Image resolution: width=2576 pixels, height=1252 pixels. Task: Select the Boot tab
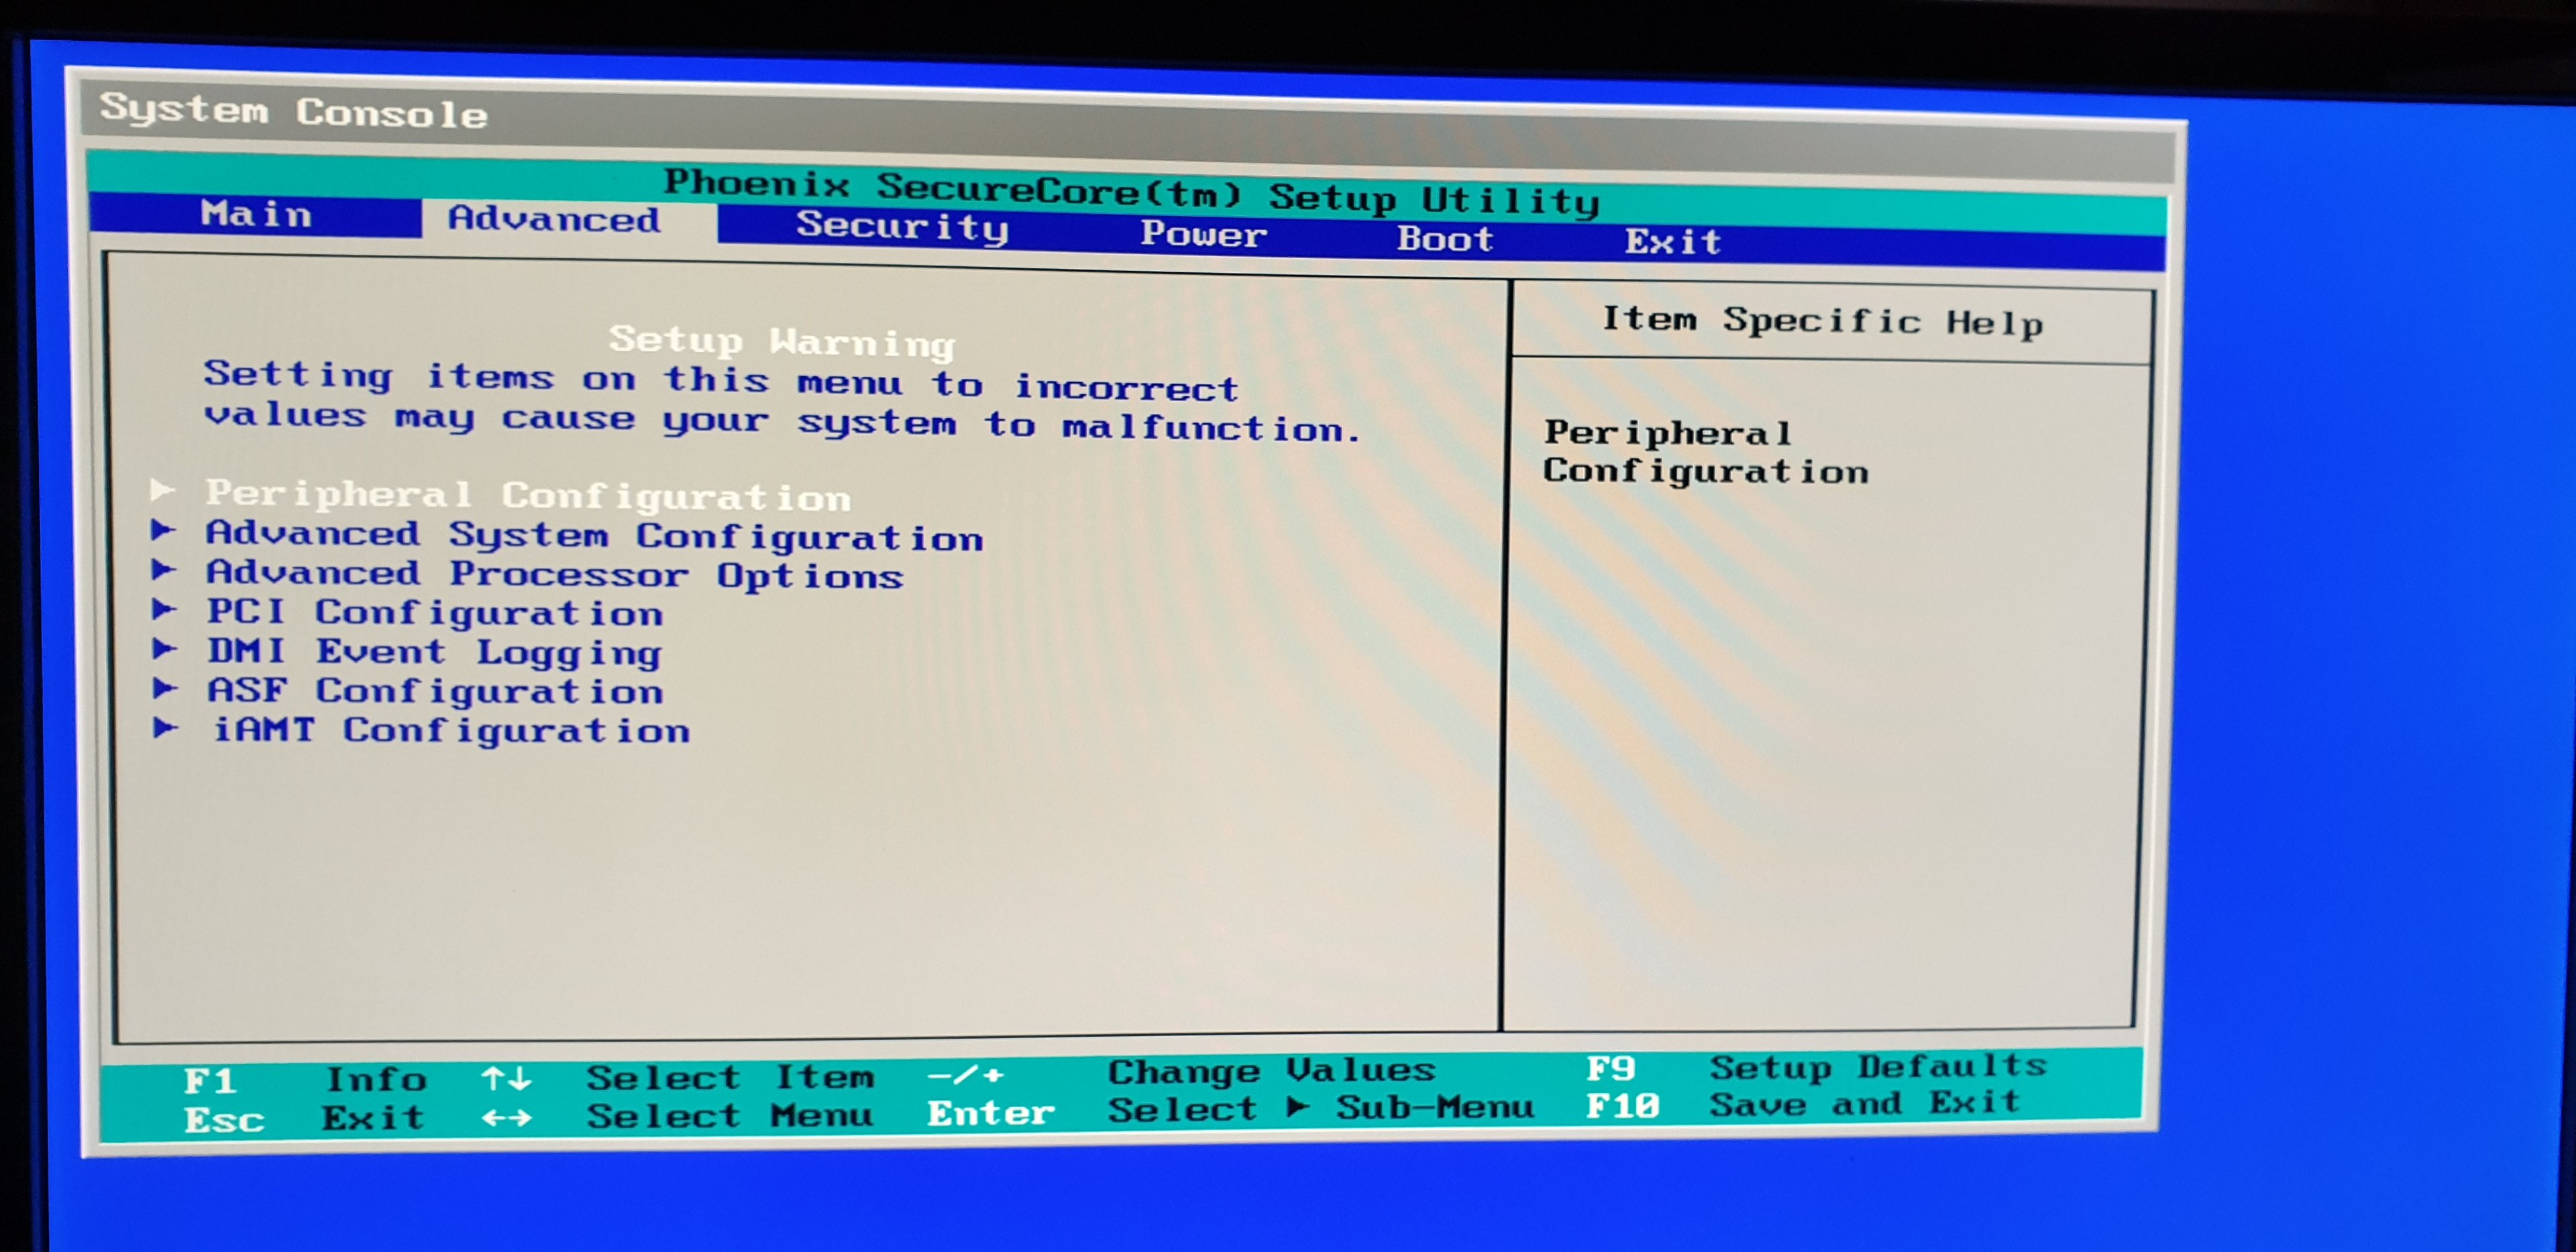click(1444, 239)
